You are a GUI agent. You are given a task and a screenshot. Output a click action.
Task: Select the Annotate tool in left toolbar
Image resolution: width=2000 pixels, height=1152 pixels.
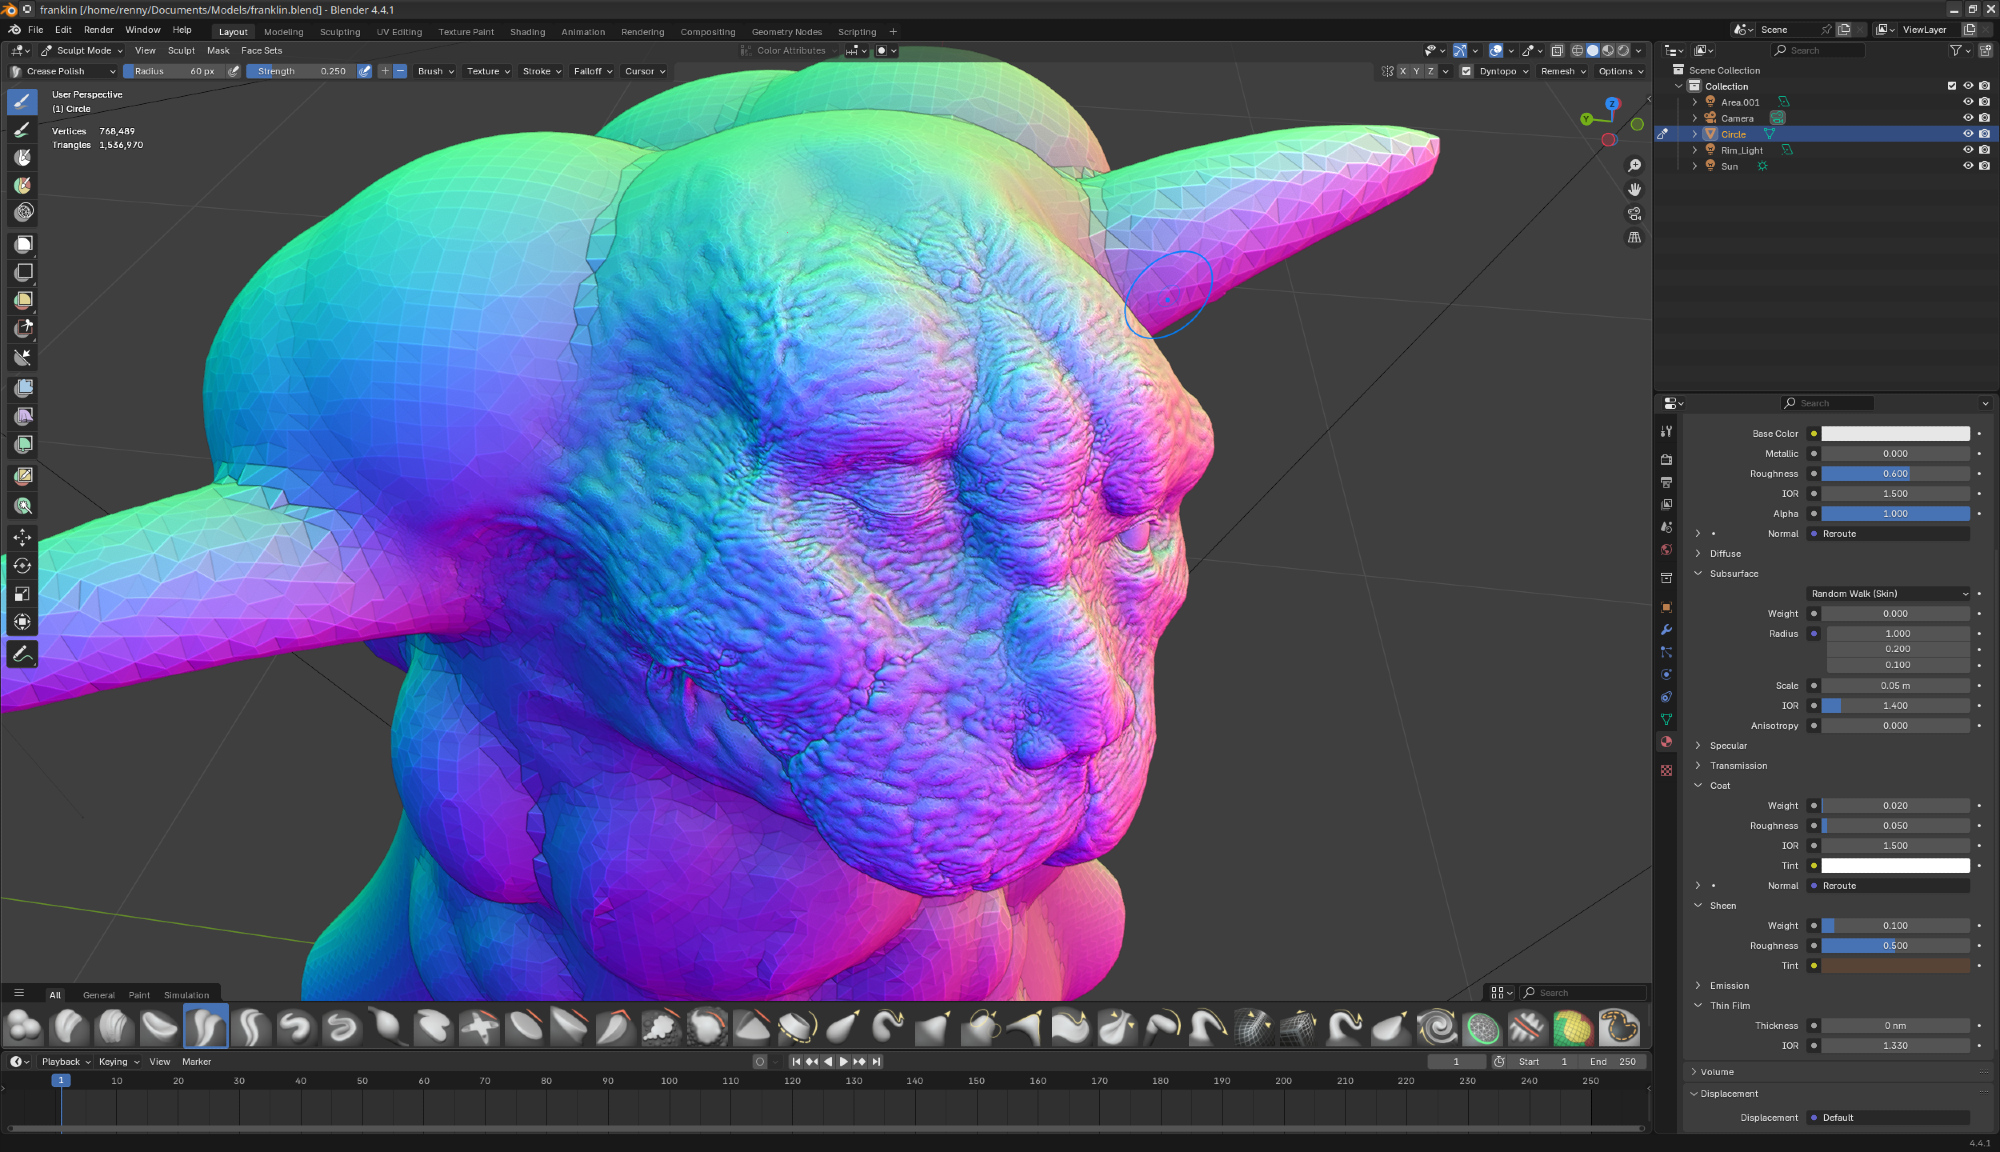point(22,654)
